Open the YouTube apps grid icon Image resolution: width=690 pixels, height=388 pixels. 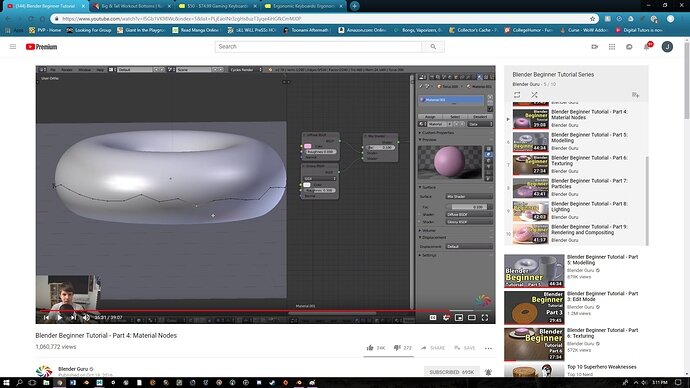pyautogui.click(x=612, y=47)
